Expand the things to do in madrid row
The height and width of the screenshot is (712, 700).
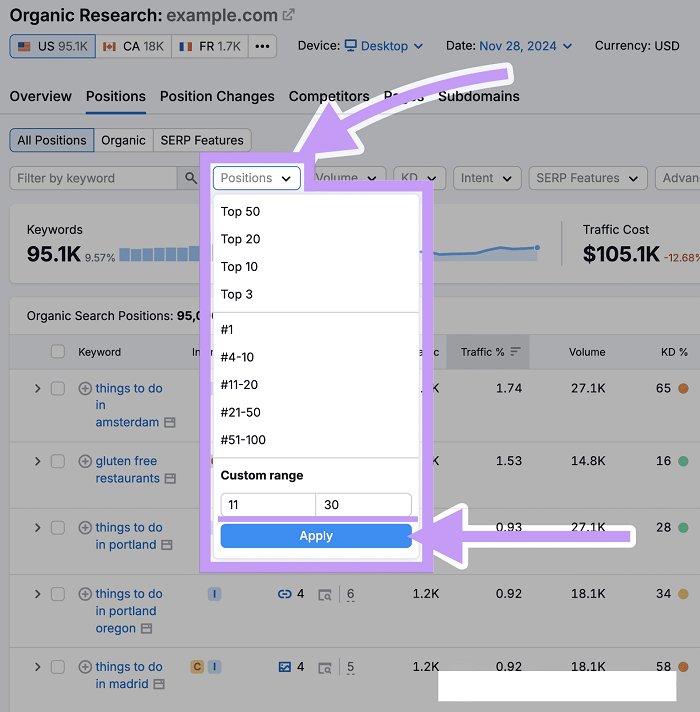click(x=38, y=667)
